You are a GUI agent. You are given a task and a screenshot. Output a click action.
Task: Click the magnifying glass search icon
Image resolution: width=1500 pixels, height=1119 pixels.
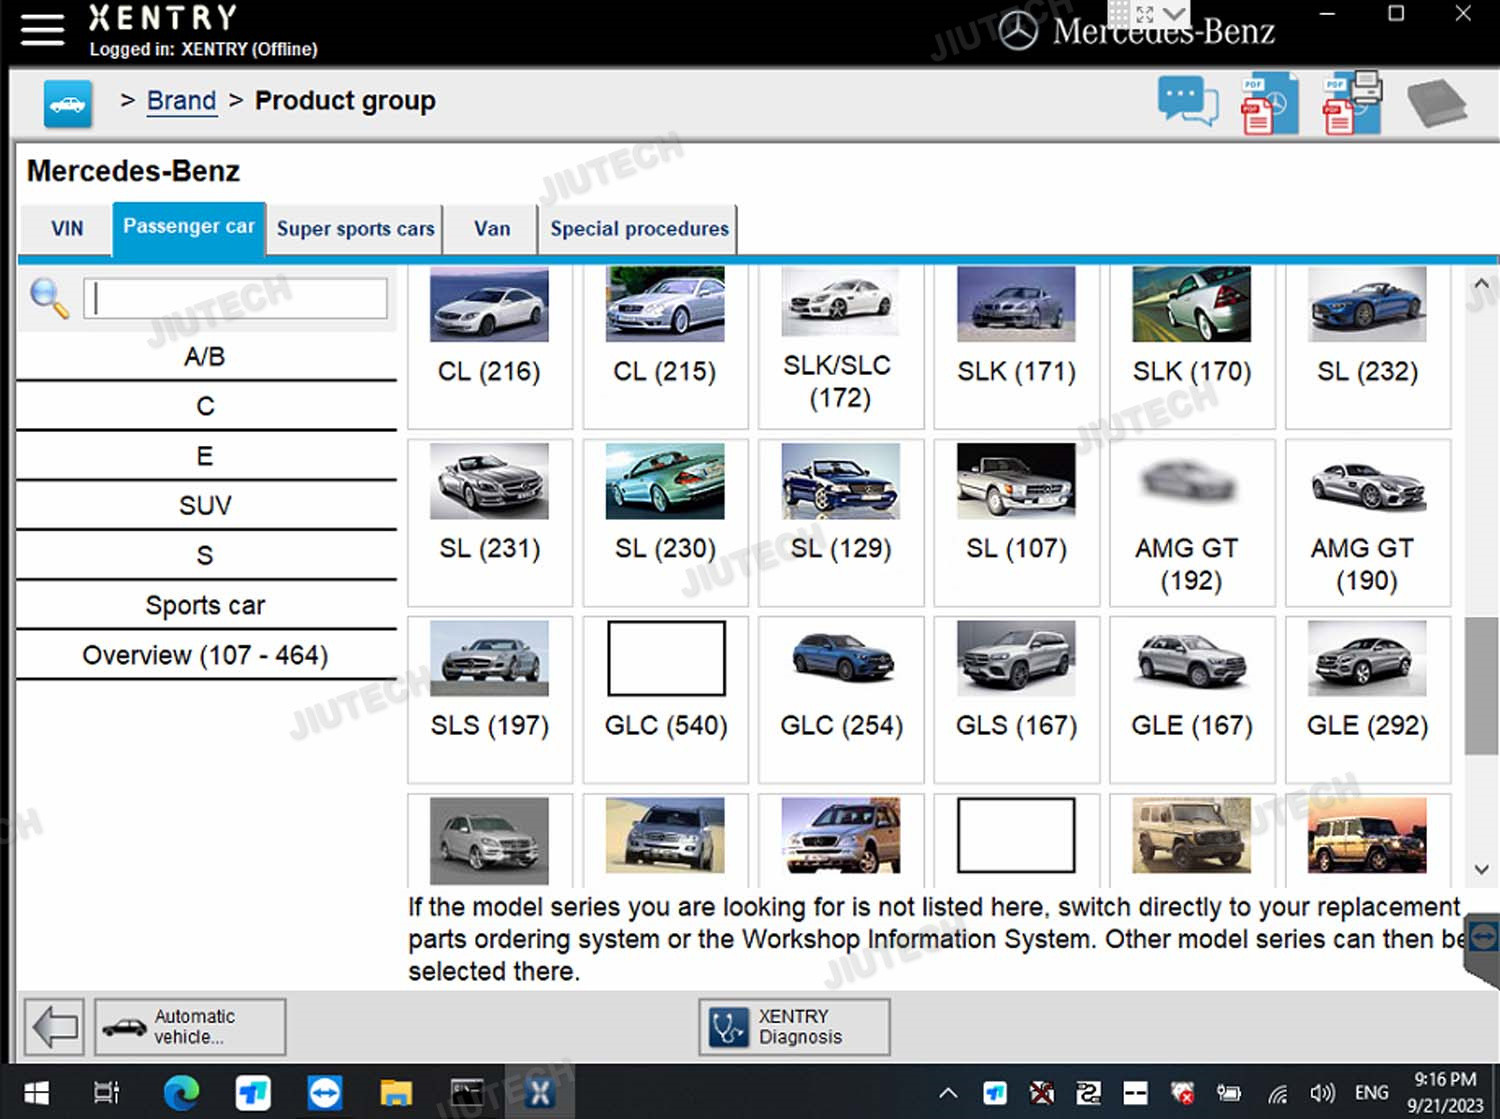pos(49,298)
